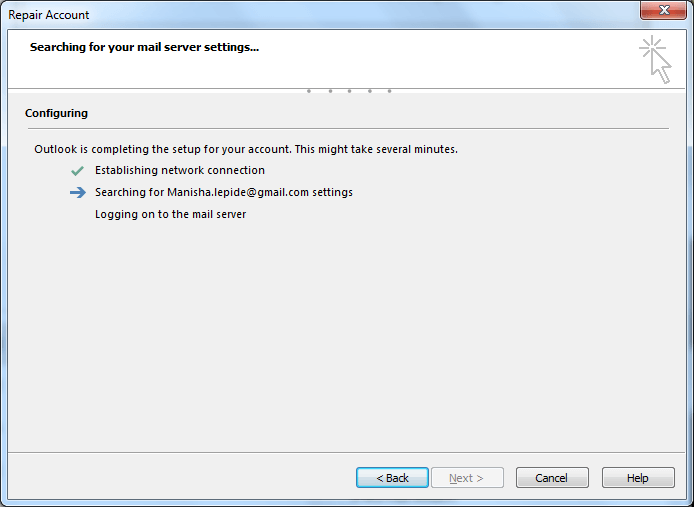The image size is (694, 507).
Task: Click the green checkmark beside Establishing network connection
Action: (x=77, y=170)
